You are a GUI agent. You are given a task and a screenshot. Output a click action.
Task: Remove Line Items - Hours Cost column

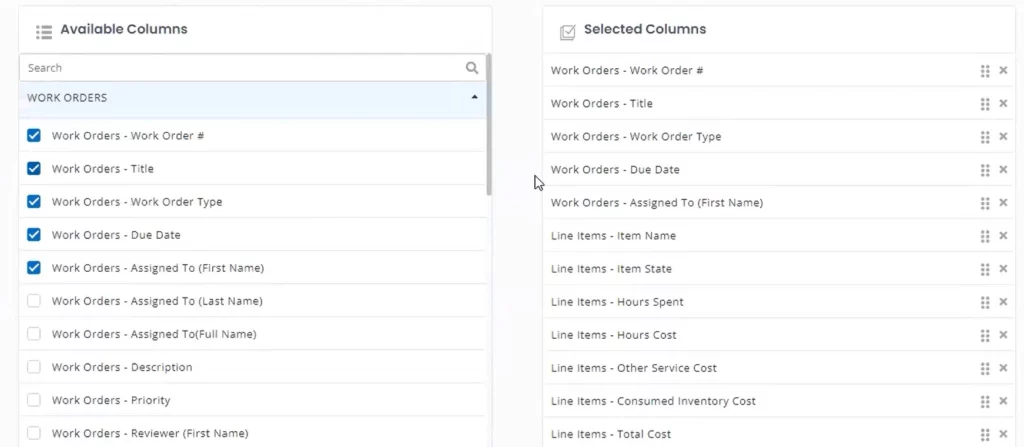pos(1003,335)
